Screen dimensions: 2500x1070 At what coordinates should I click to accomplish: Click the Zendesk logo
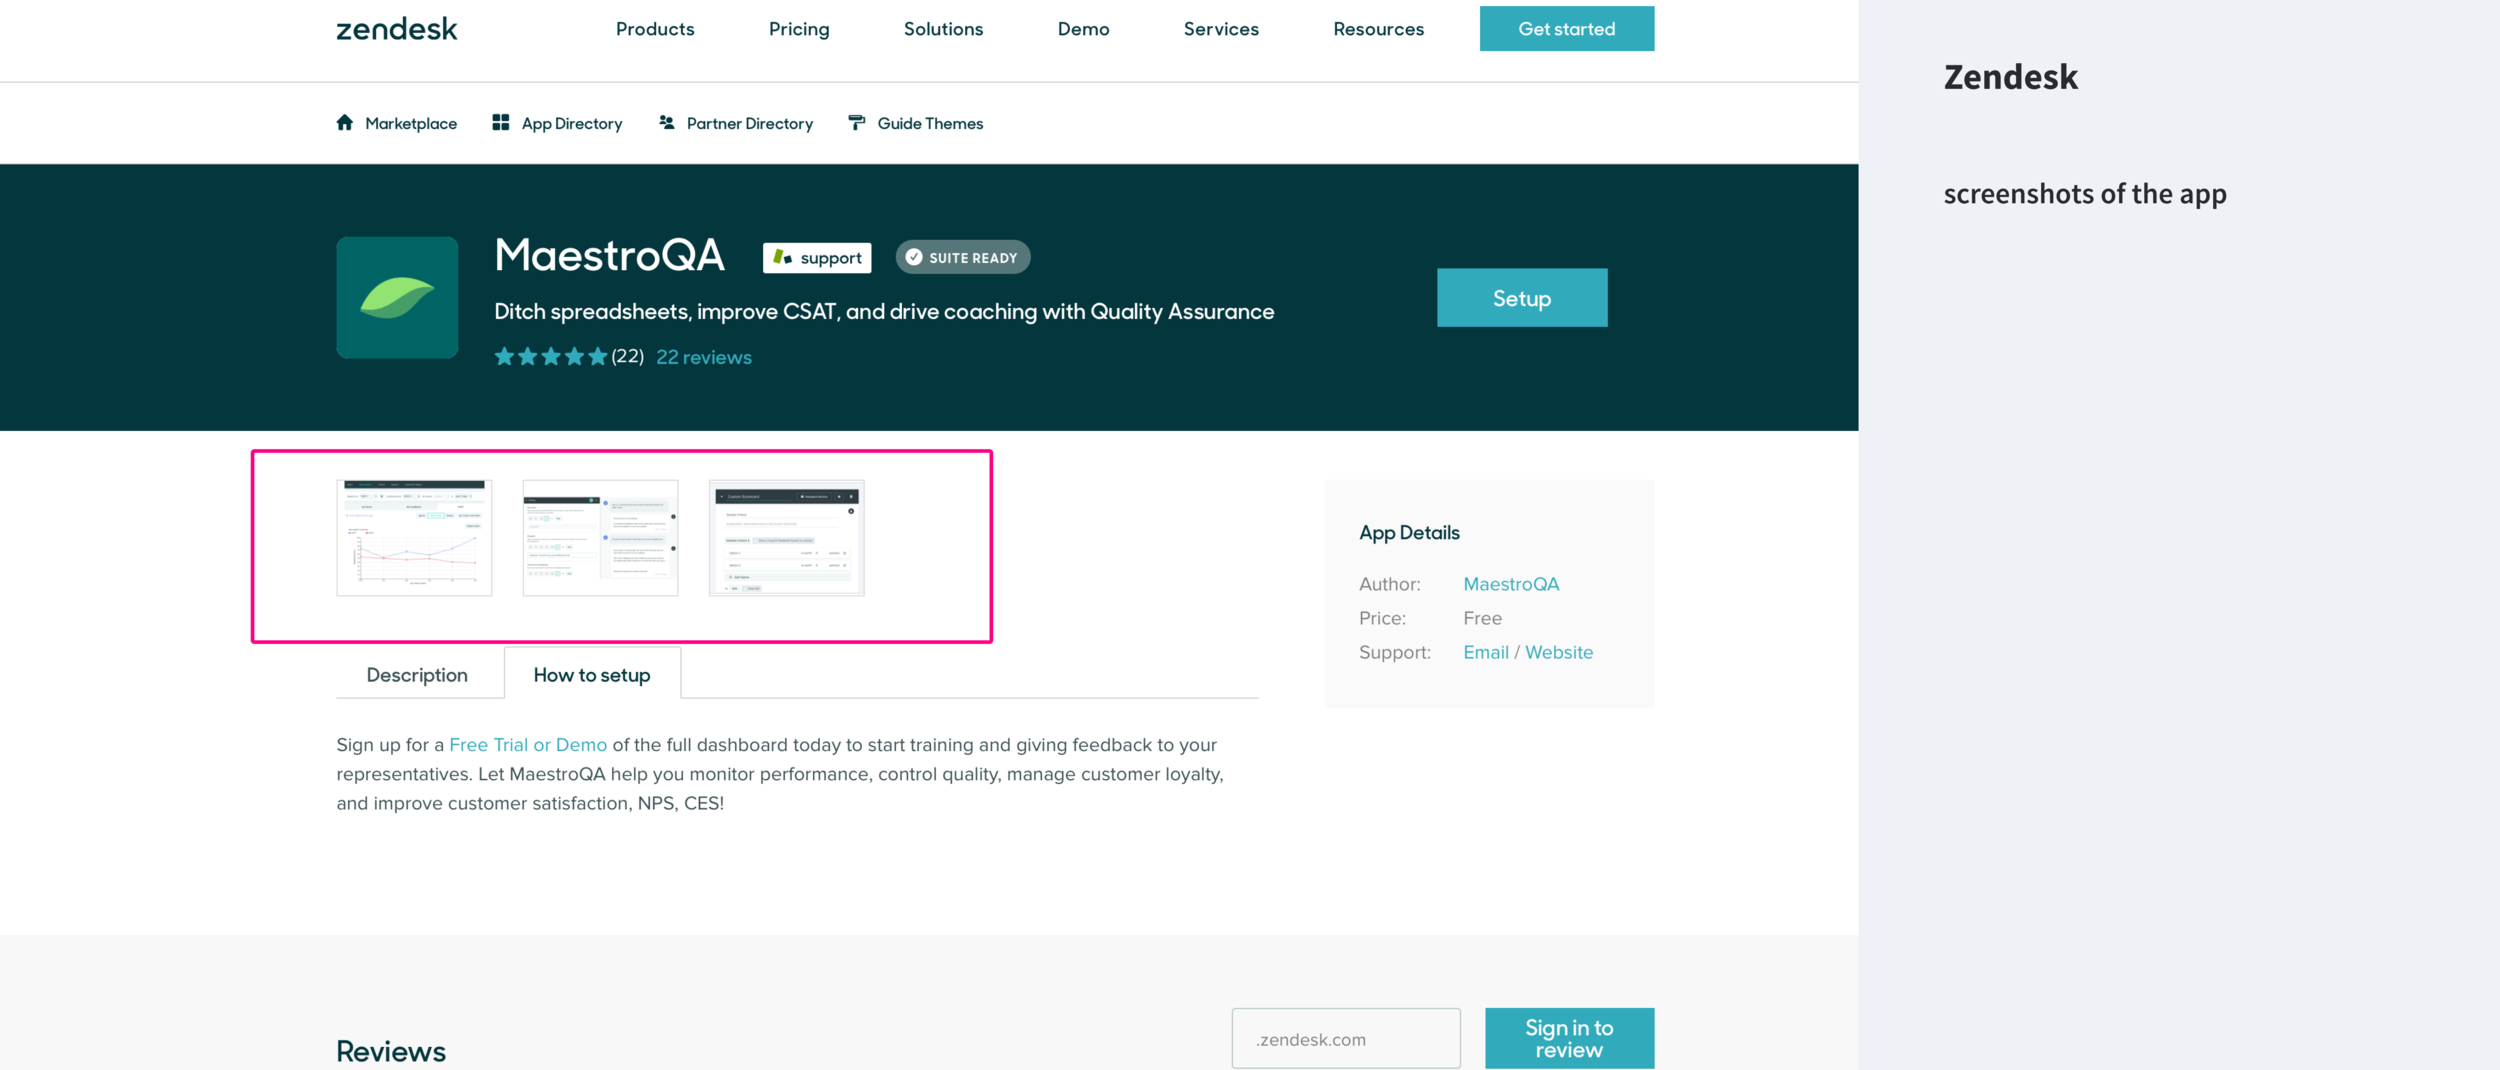396,29
